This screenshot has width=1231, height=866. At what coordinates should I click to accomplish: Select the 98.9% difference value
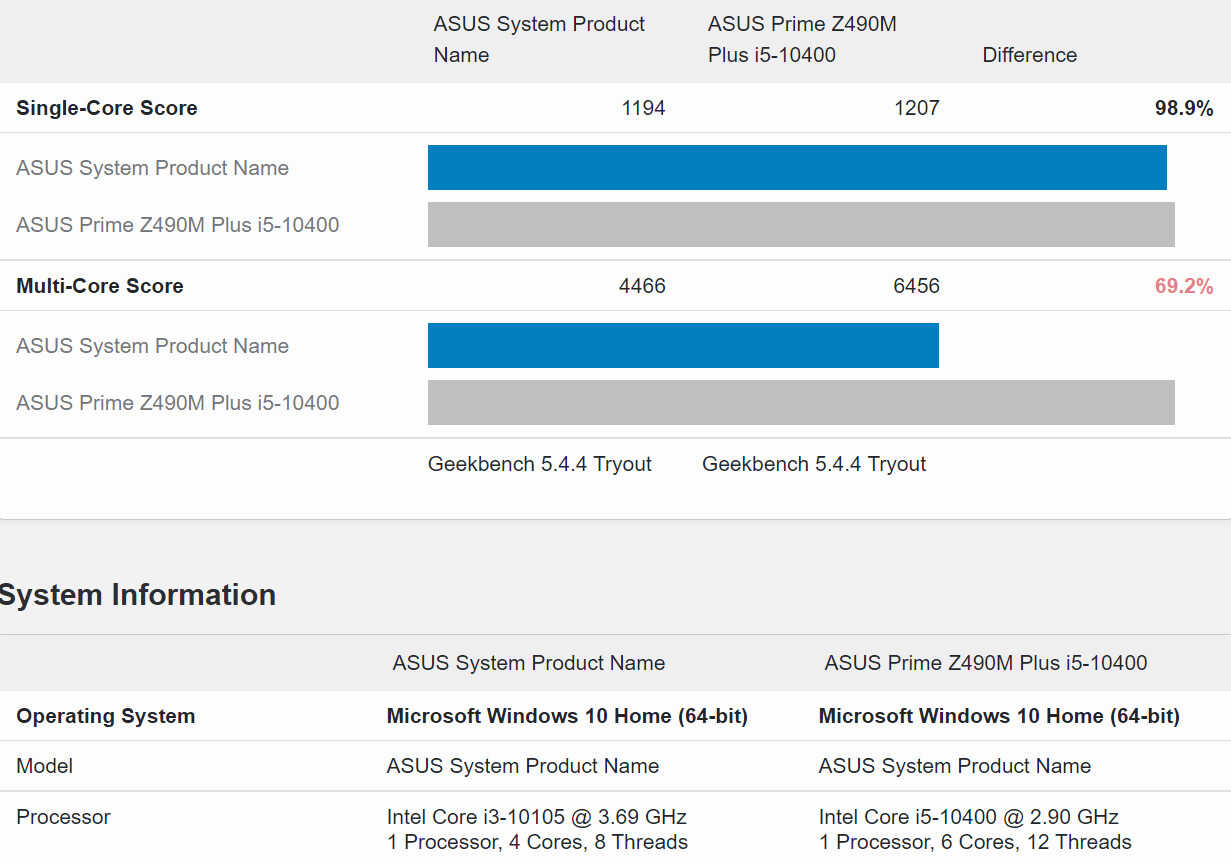pyautogui.click(x=1184, y=108)
